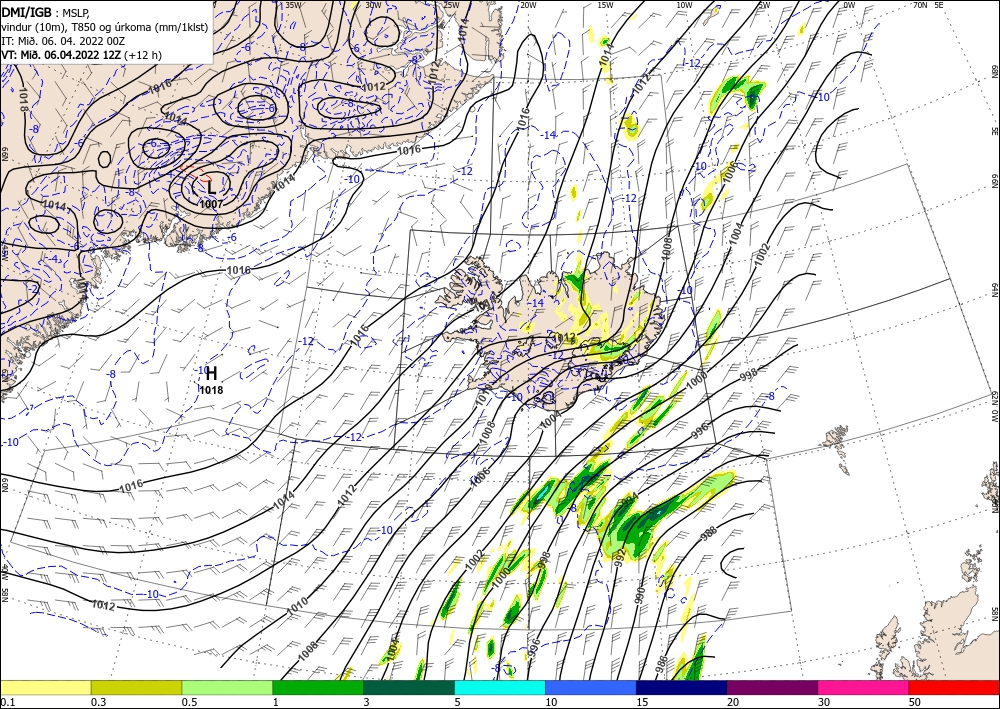Screen dimensions: 1000x709
Task: Click the '70N' latitude label at top right
Action: tap(920, 4)
